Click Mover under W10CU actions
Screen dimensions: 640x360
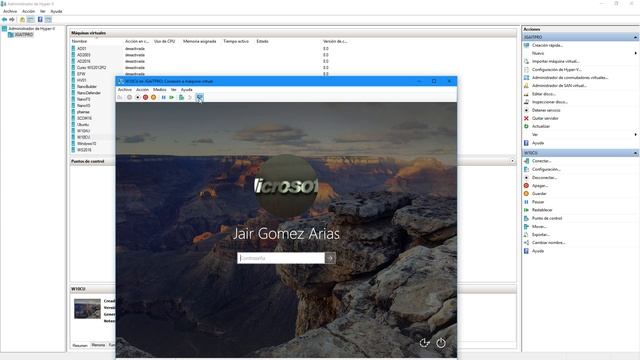tap(539, 227)
